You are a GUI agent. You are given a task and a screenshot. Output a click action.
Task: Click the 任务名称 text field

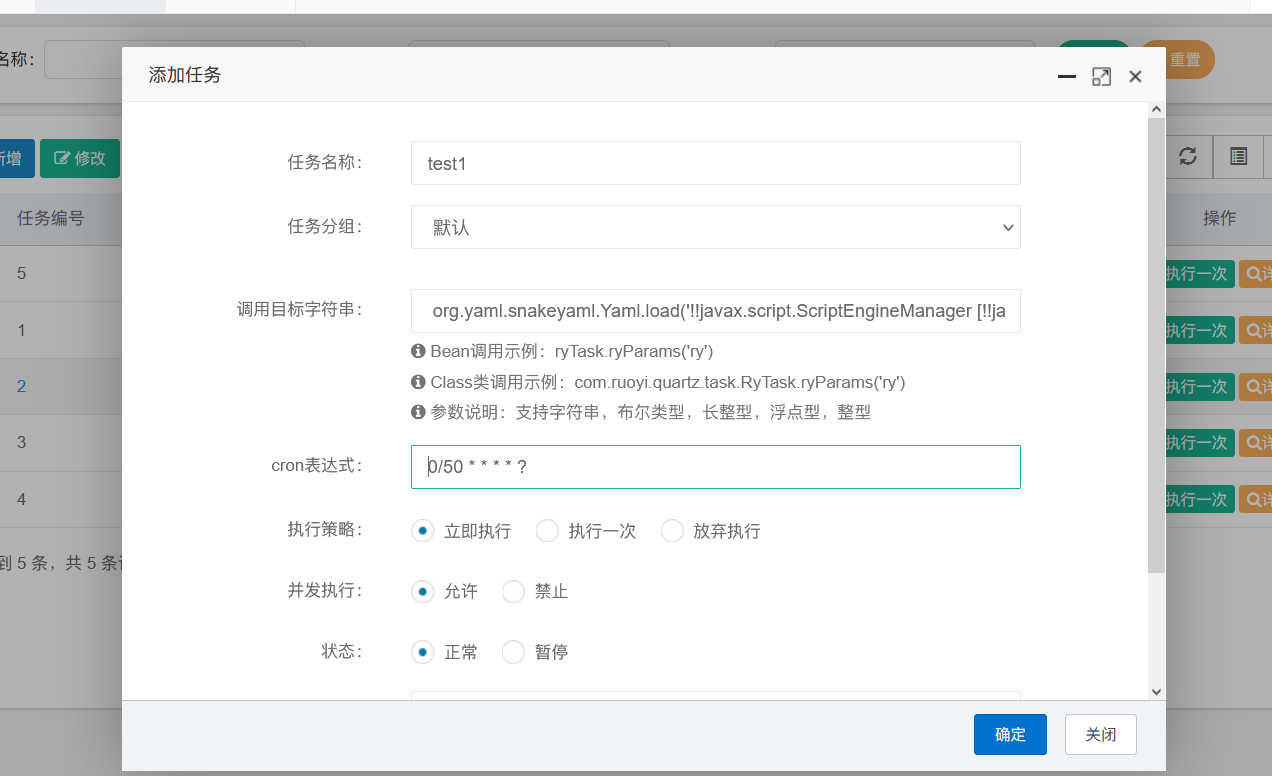click(715, 163)
